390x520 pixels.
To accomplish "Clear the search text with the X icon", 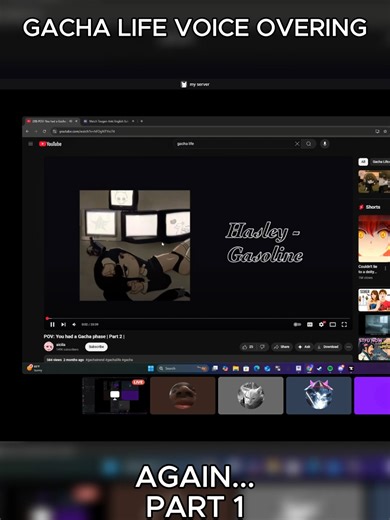I will [297, 144].
